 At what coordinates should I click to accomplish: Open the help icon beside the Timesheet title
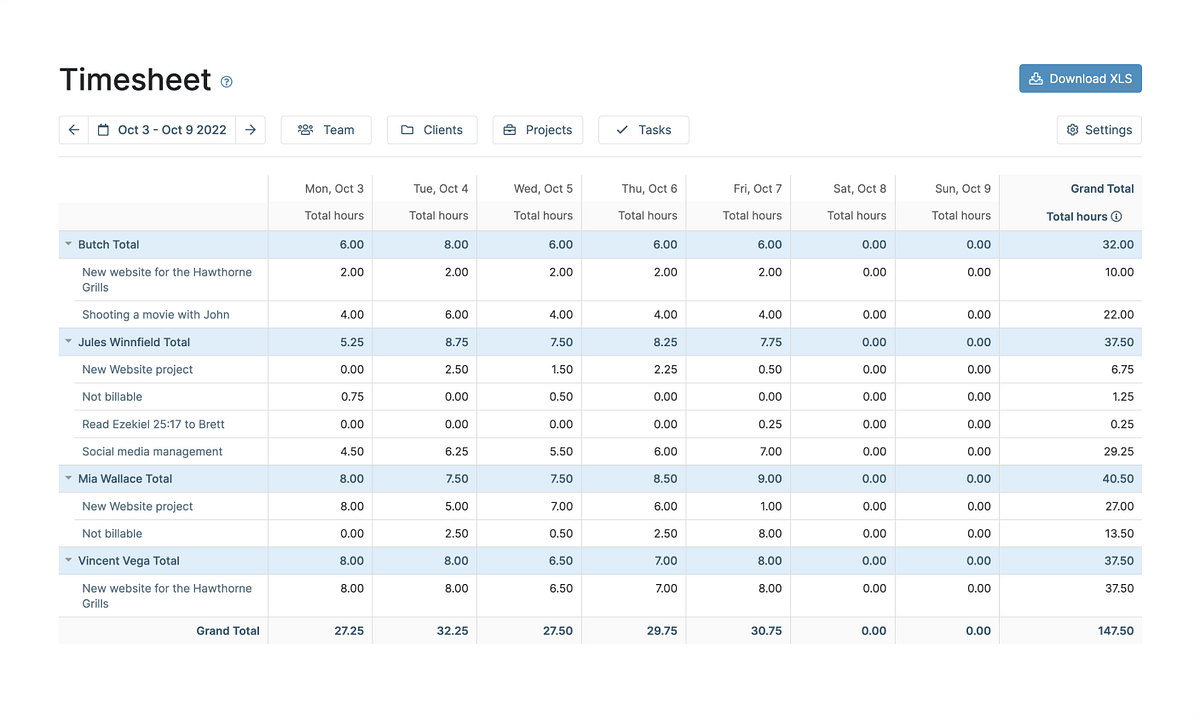click(226, 82)
